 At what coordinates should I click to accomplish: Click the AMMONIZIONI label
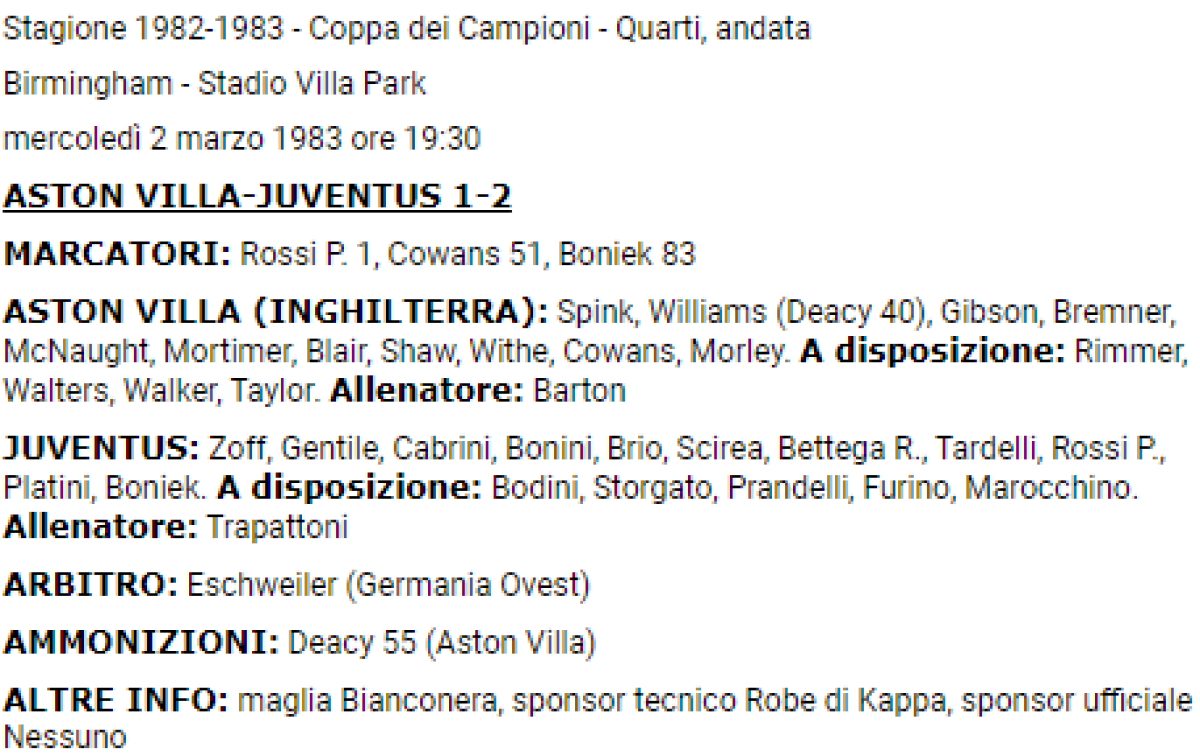141,643
